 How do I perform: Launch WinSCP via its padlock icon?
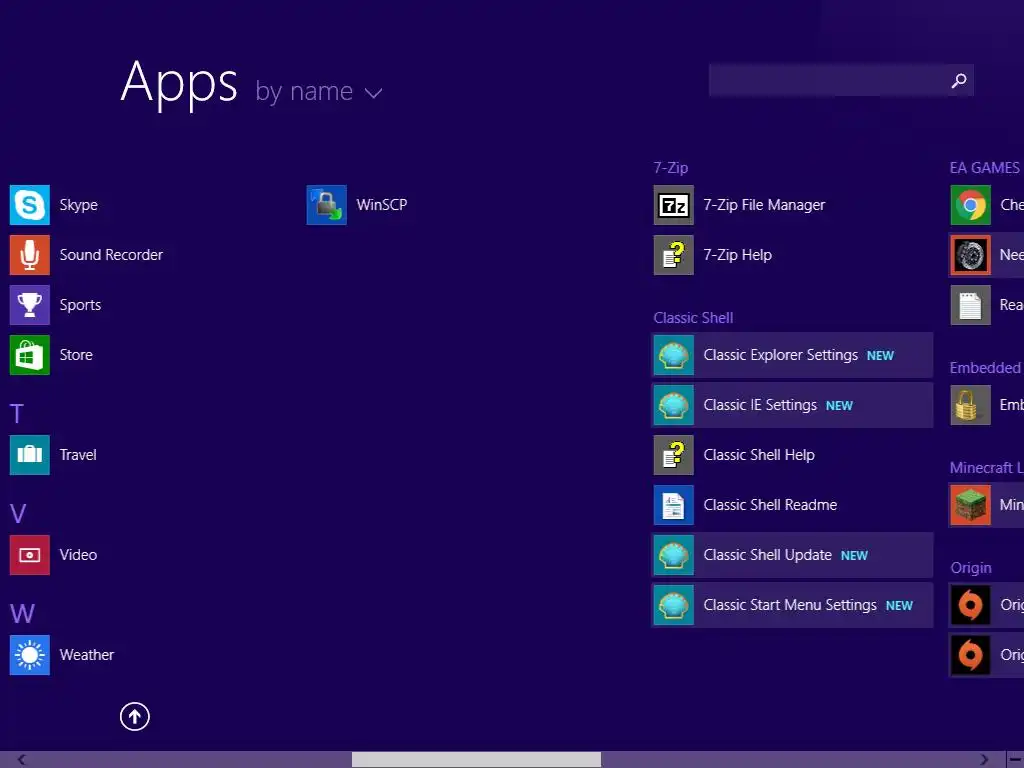coord(327,204)
